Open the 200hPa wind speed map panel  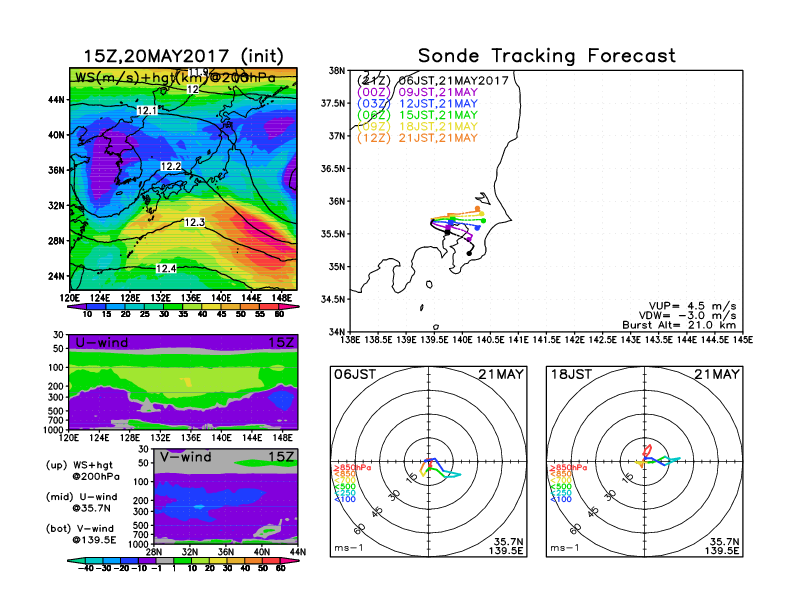[183, 179]
